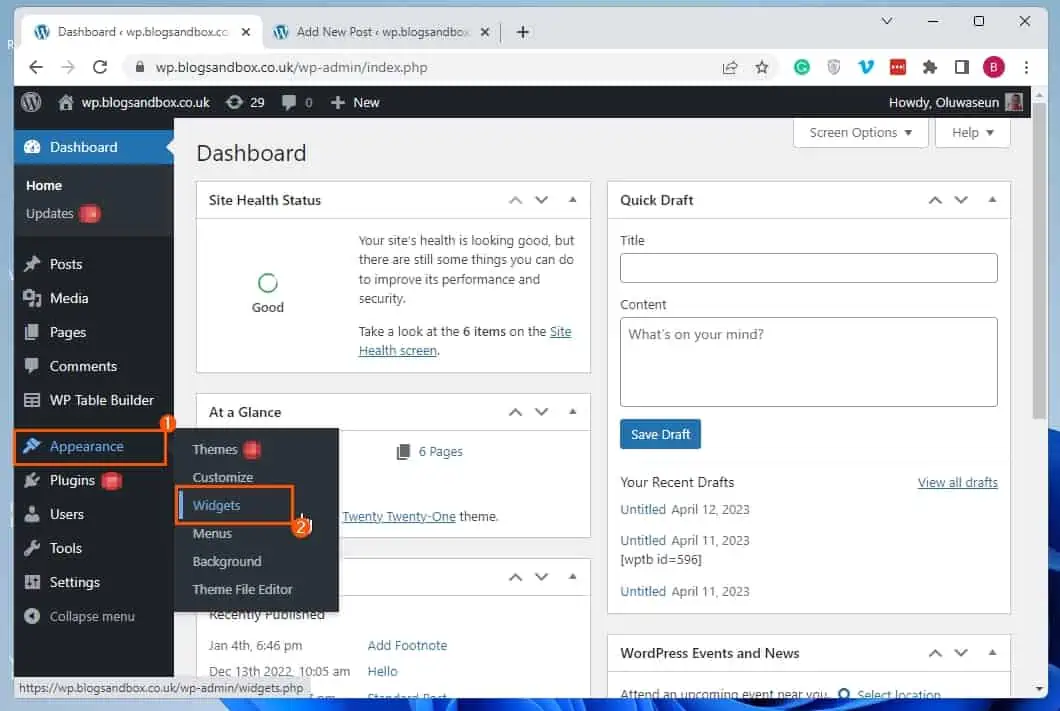Click the share page icon in address bar
Image resolution: width=1060 pixels, height=711 pixels.
click(x=730, y=67)
